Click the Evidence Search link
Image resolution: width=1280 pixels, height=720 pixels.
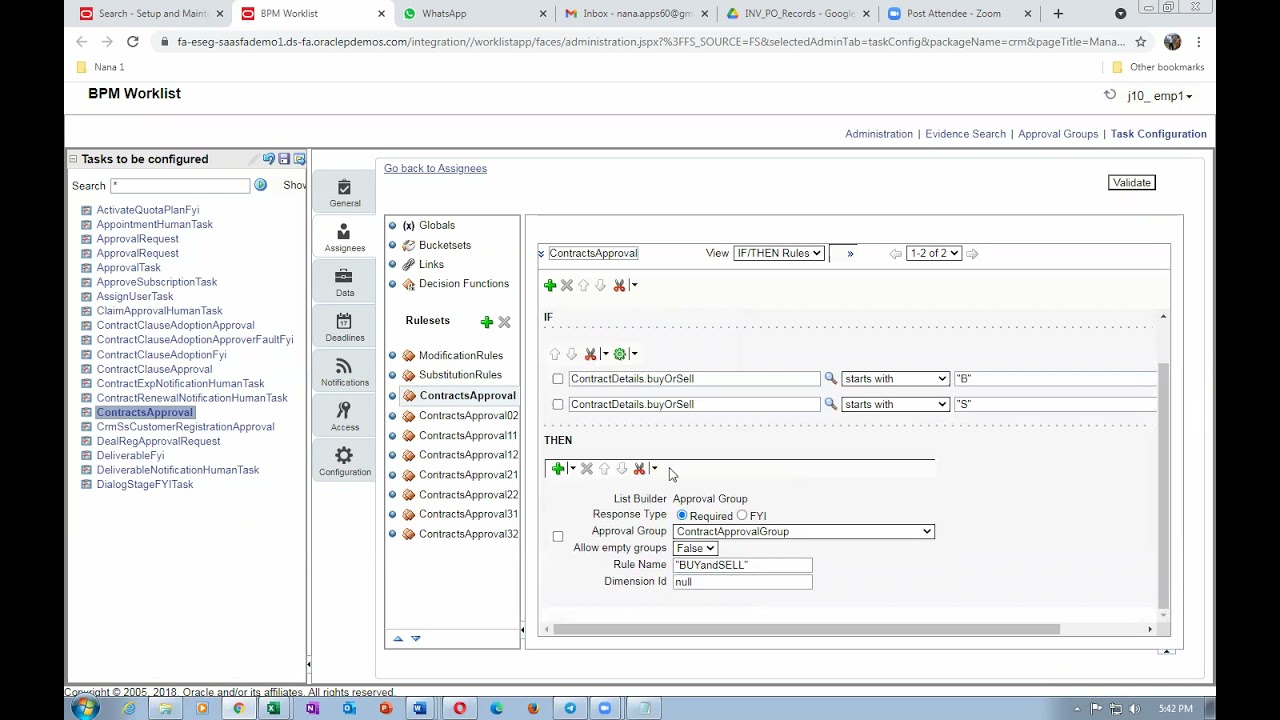(x=965, y=134)
